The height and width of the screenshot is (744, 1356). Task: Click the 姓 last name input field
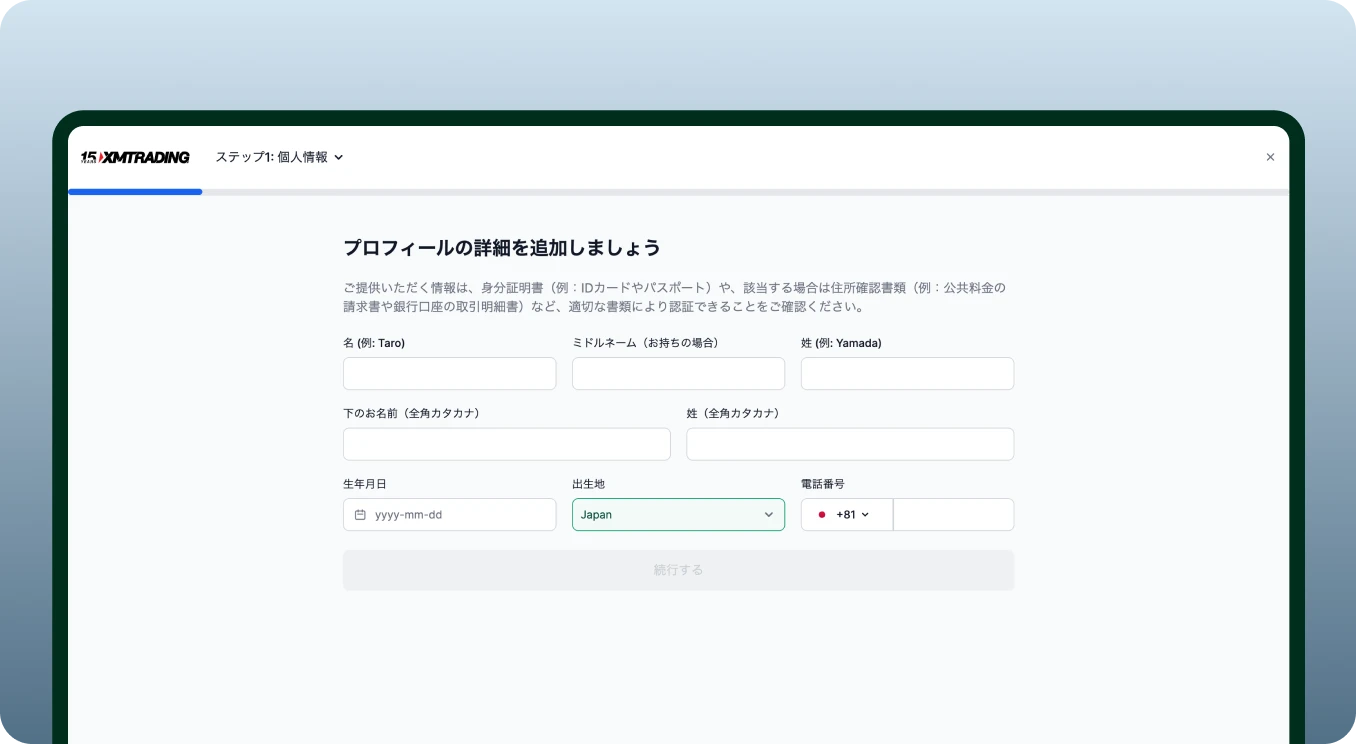907,373
